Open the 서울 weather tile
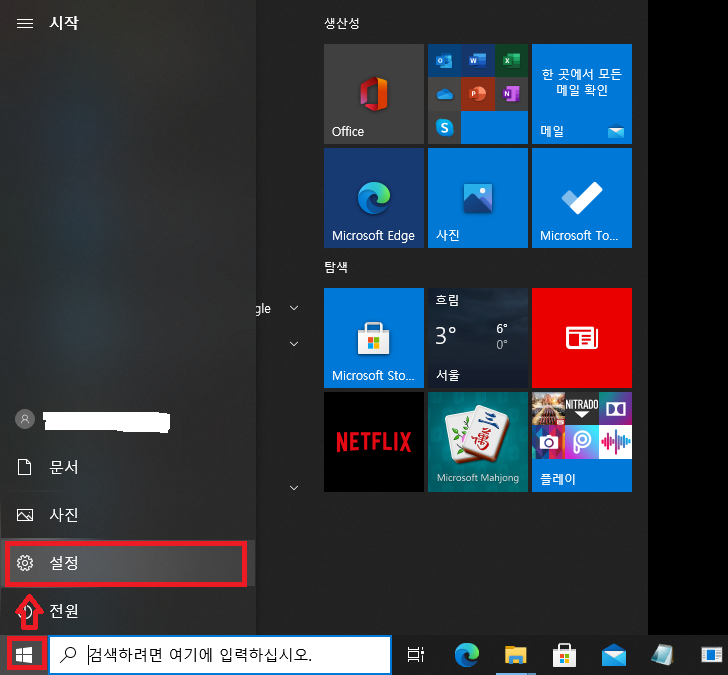728x675 pixels. [x=478, y=338]
